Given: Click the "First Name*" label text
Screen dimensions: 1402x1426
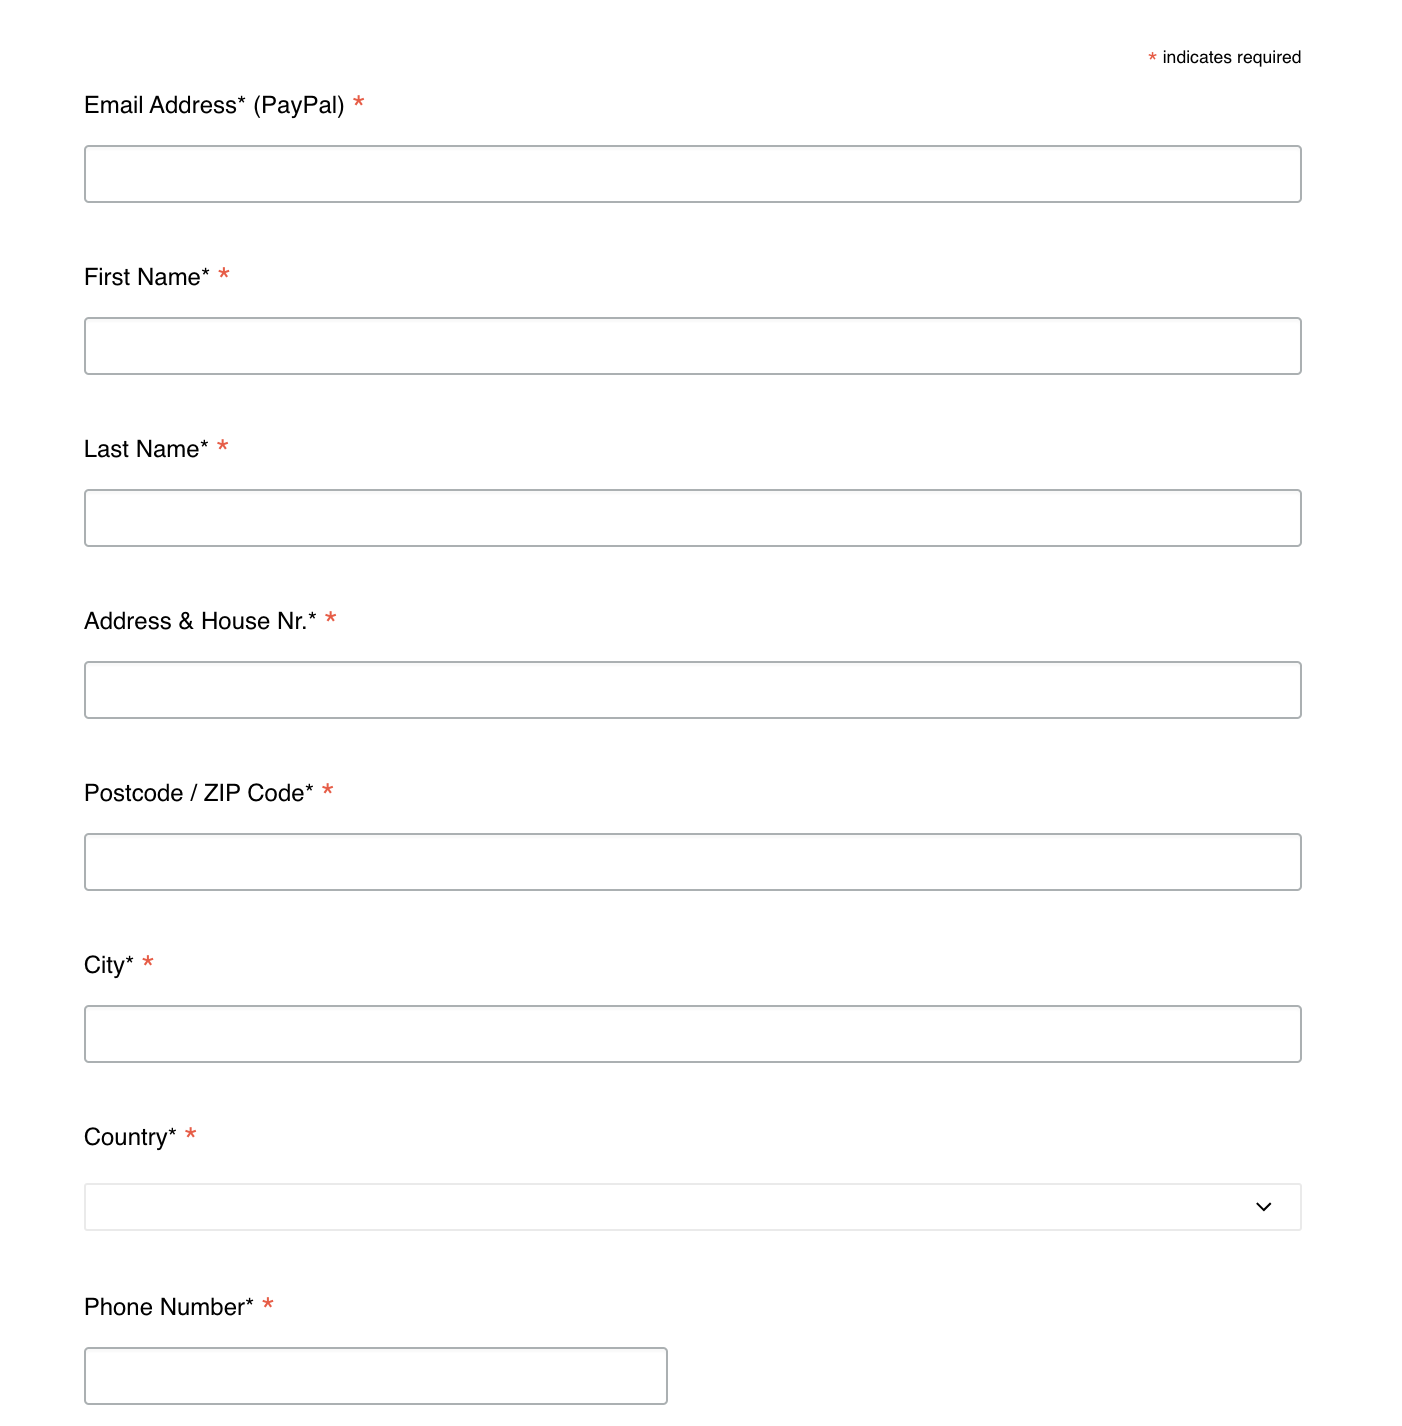Looking at the screenshot, I should (x=147, y=277).
